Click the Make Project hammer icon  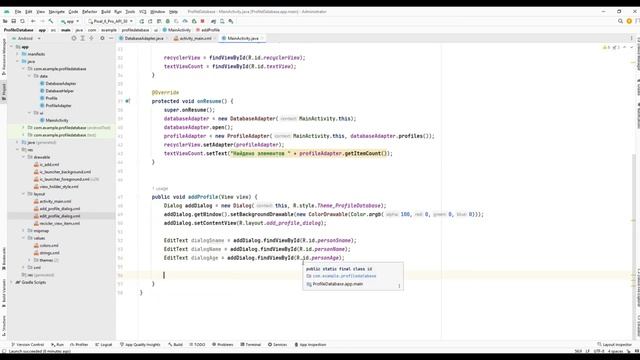click(51, 21)
